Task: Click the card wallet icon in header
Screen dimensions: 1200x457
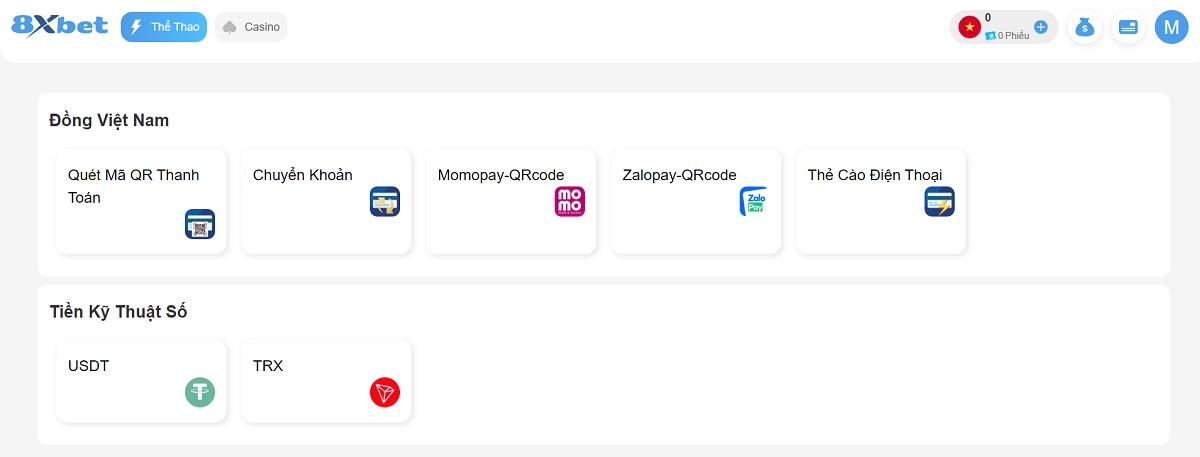Action: (1128, 27)
